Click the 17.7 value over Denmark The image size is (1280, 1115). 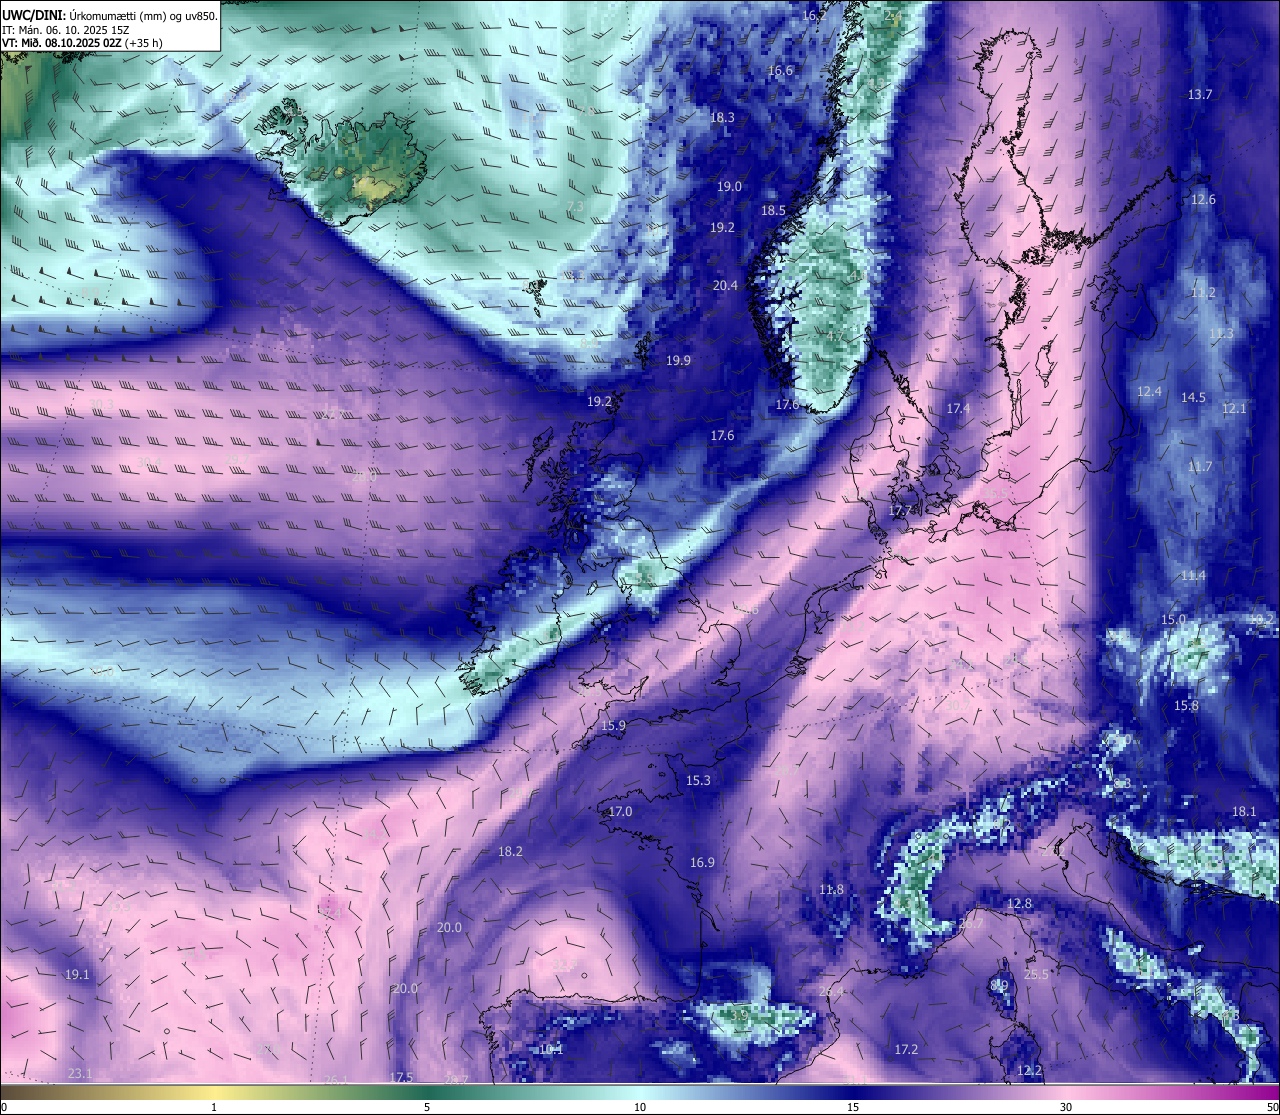(x=900, y=510)
